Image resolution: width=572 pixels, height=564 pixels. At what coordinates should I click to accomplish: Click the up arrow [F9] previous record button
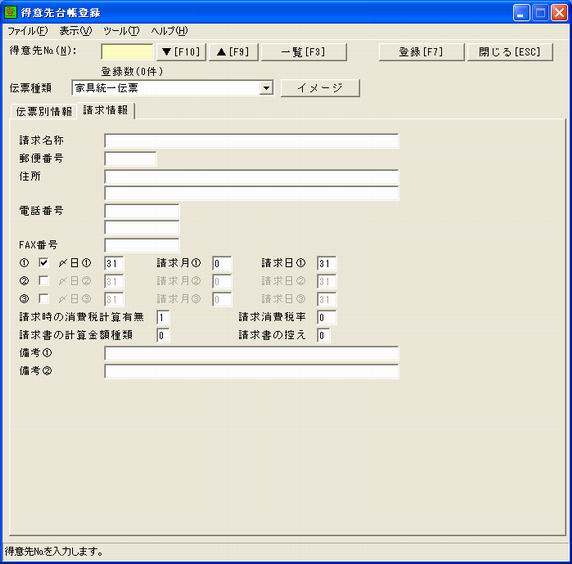click(x=233, y=52)
